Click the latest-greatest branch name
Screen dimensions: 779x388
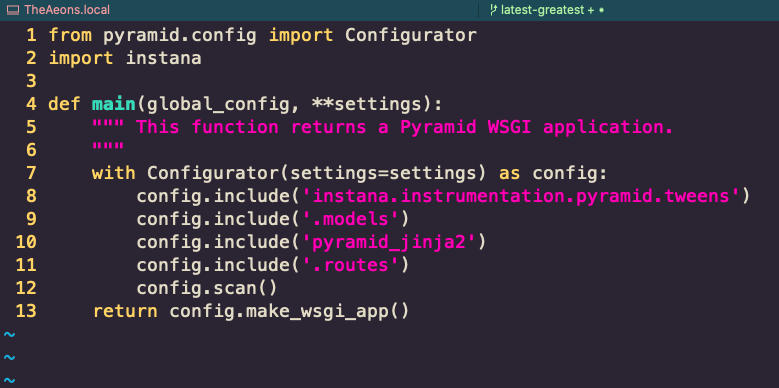coord(544,10)
